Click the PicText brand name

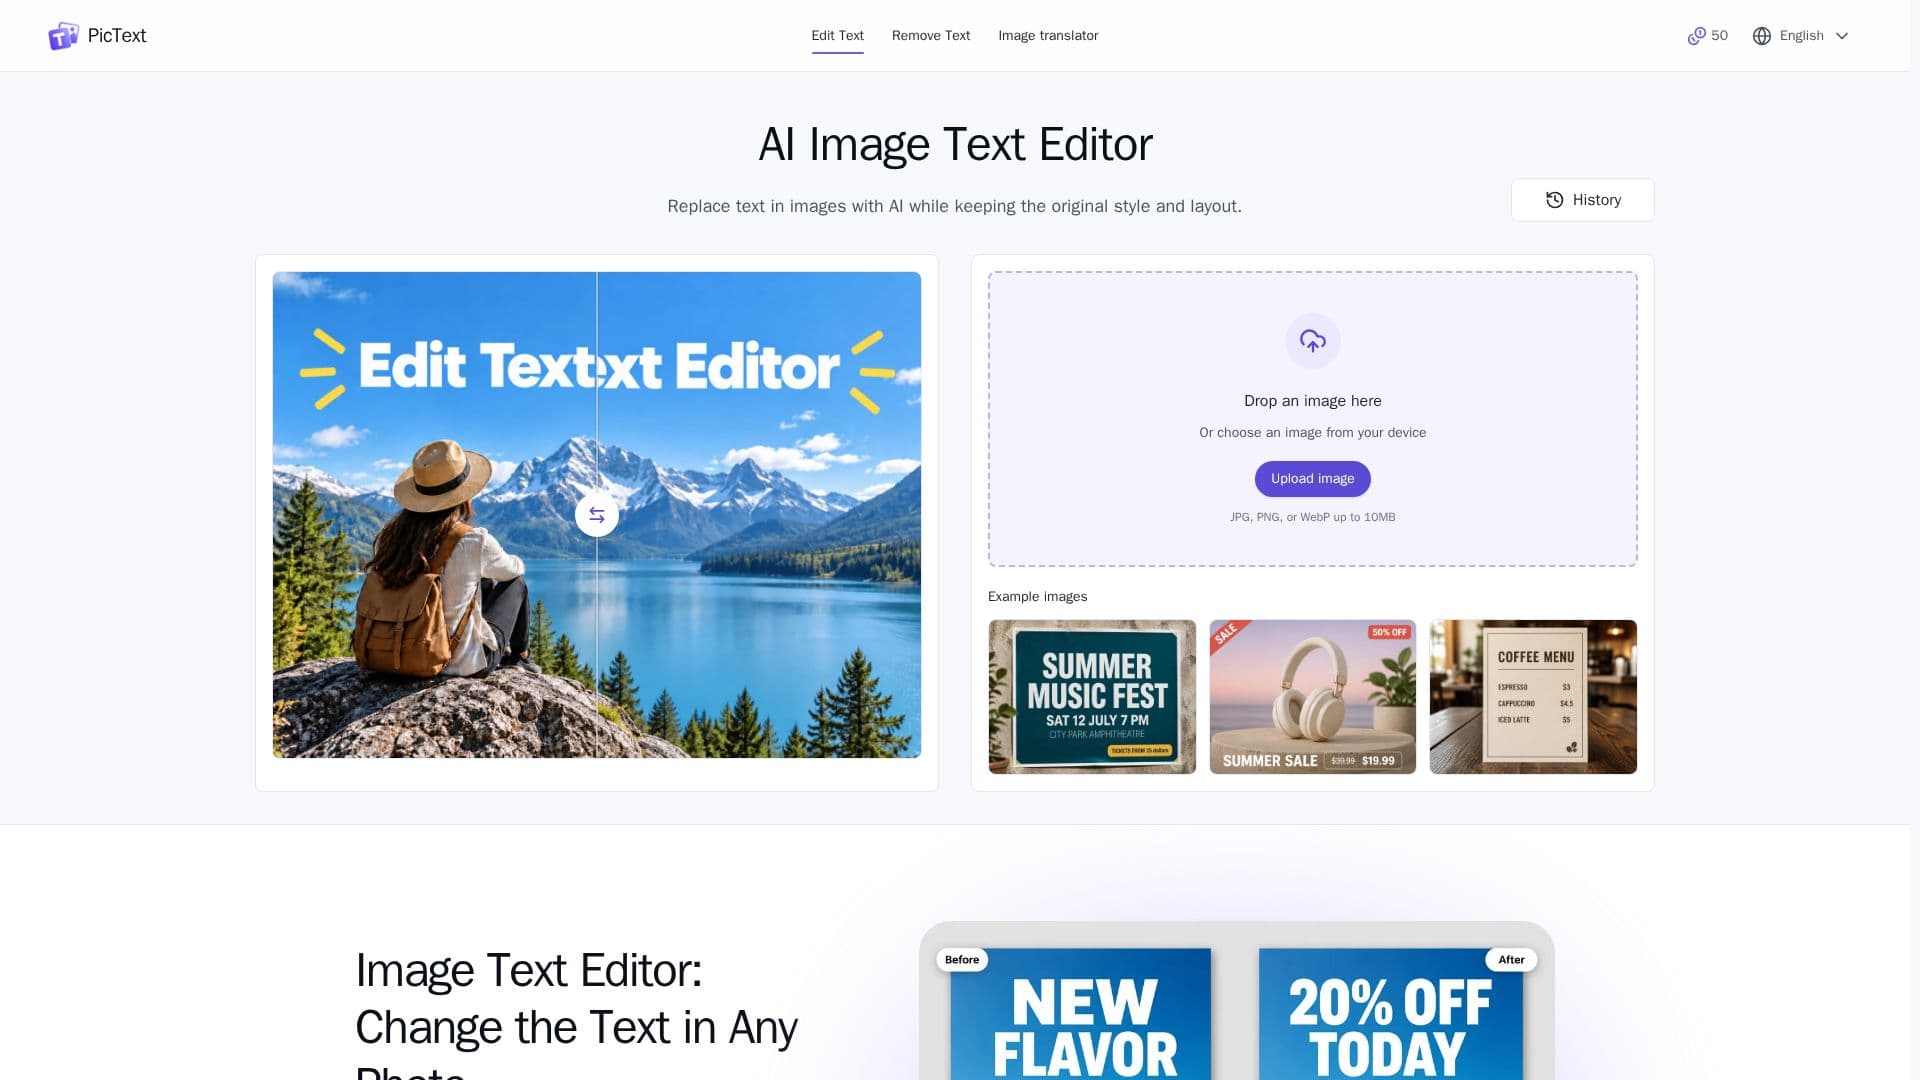pyautogui.click(x=117, y=36)
